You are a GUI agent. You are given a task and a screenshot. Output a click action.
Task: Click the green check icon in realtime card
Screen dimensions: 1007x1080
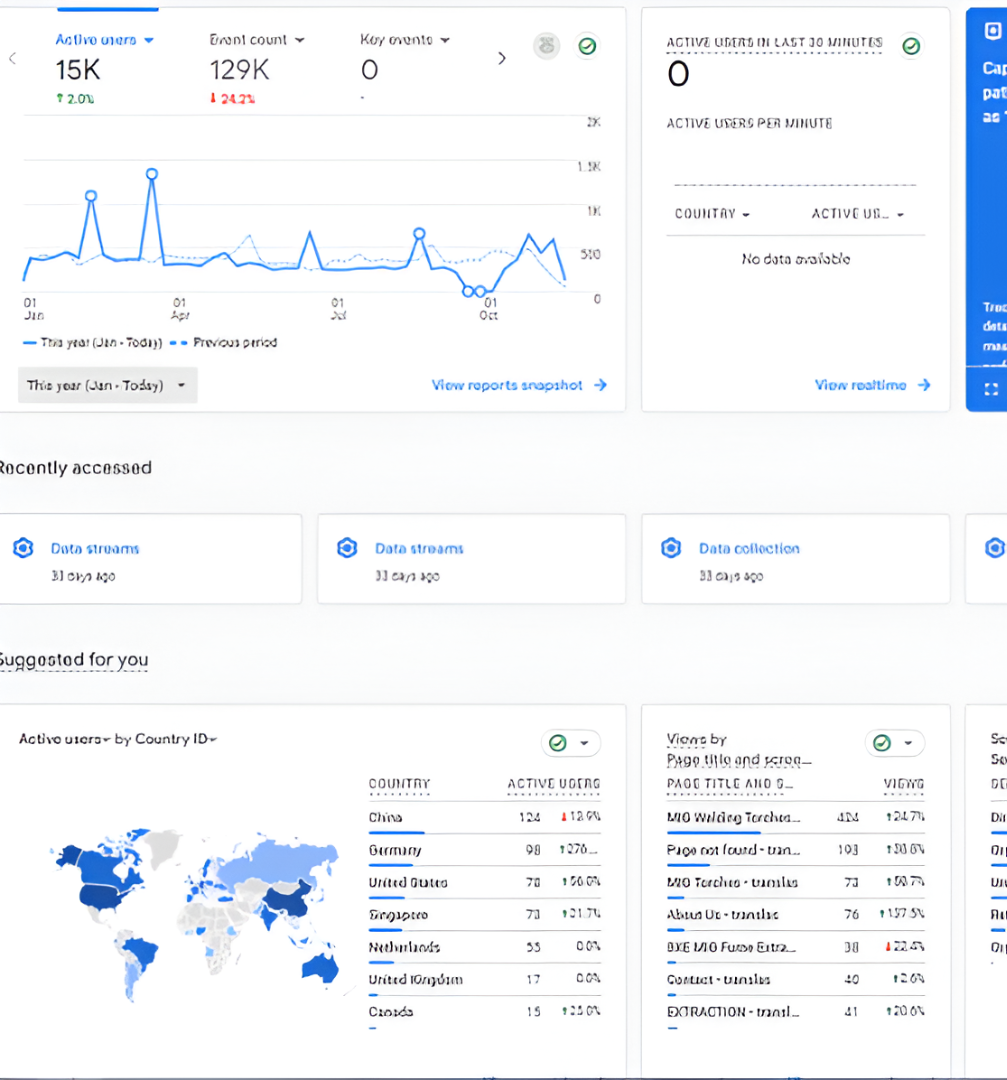[910, 46]
